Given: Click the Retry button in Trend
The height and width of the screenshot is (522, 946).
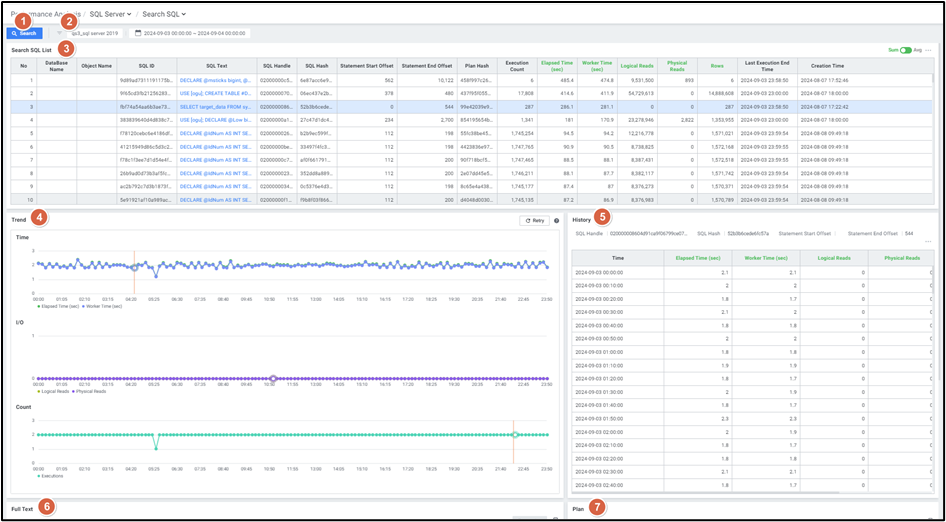Looking at the screenshot, I should coord(535,220).
